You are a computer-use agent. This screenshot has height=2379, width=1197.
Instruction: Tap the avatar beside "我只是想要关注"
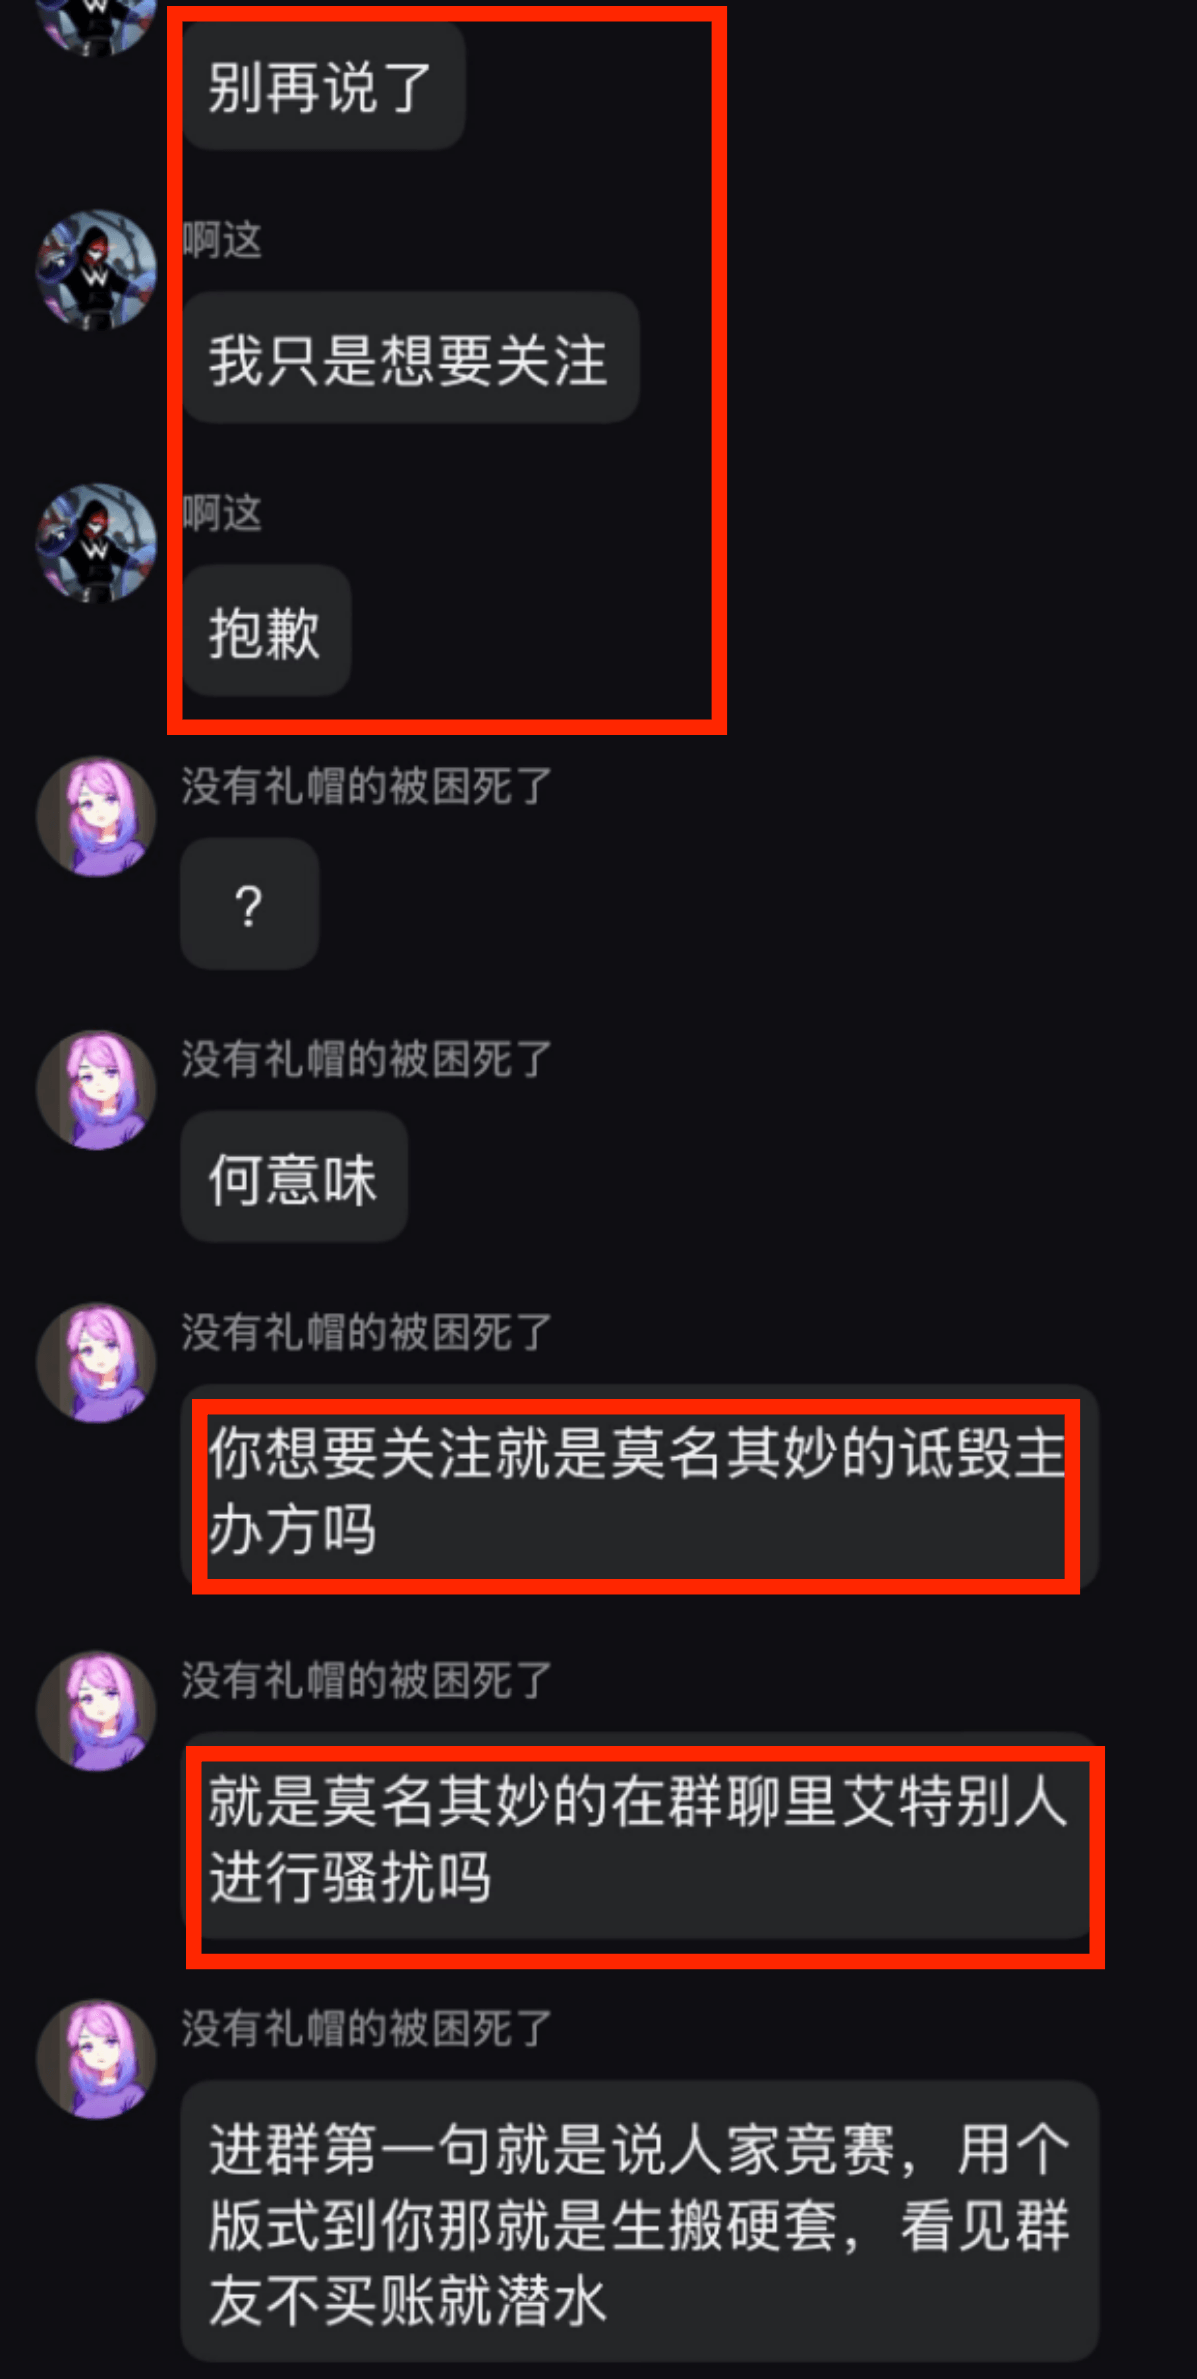pyautogui.click(x=96, y=270)
